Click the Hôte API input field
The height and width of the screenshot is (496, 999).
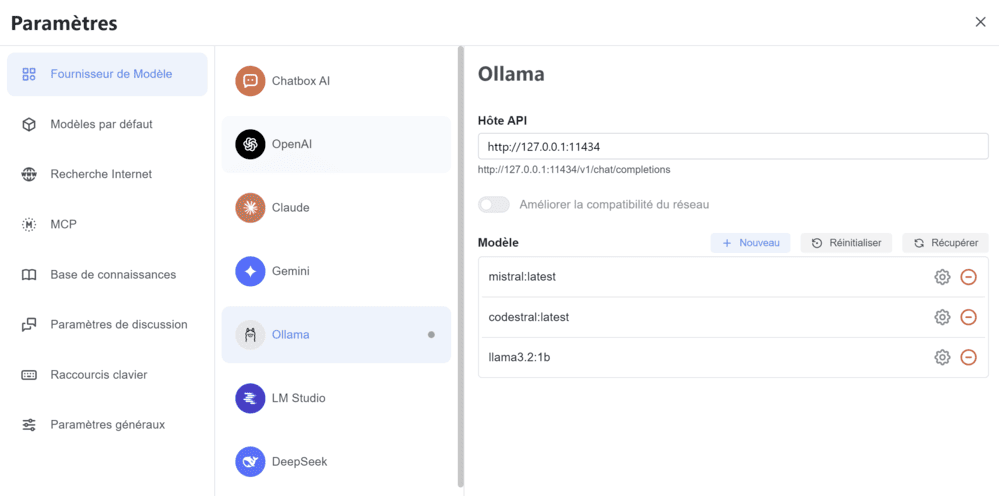pos(733,147)
